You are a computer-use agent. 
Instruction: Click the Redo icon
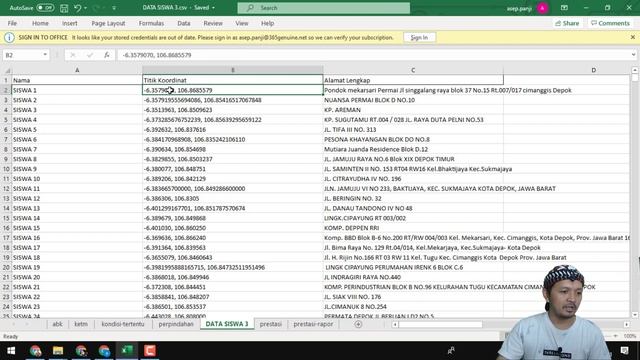97,8
